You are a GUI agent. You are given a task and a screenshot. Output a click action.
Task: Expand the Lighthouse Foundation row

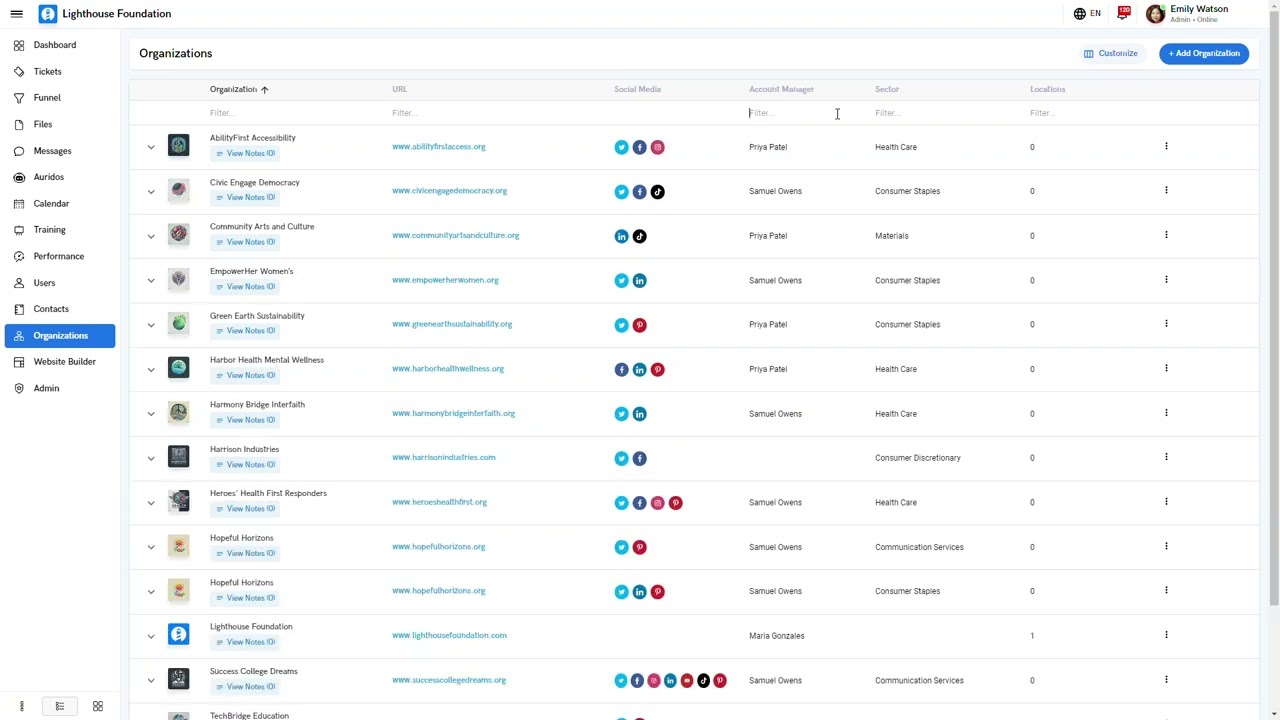coord(151,636)
